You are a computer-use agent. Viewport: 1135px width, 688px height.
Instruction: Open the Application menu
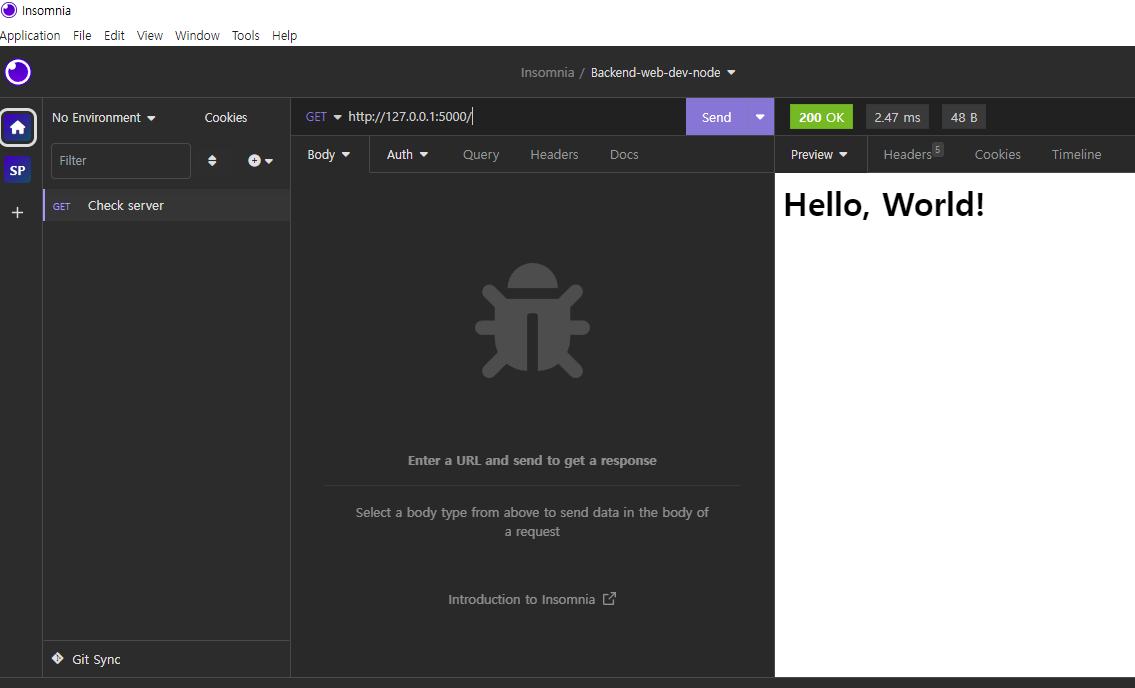click(30, 35)
